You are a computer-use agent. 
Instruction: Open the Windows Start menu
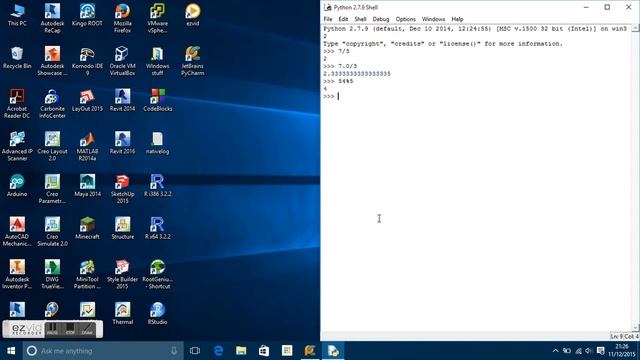click(x=11, y=351)
